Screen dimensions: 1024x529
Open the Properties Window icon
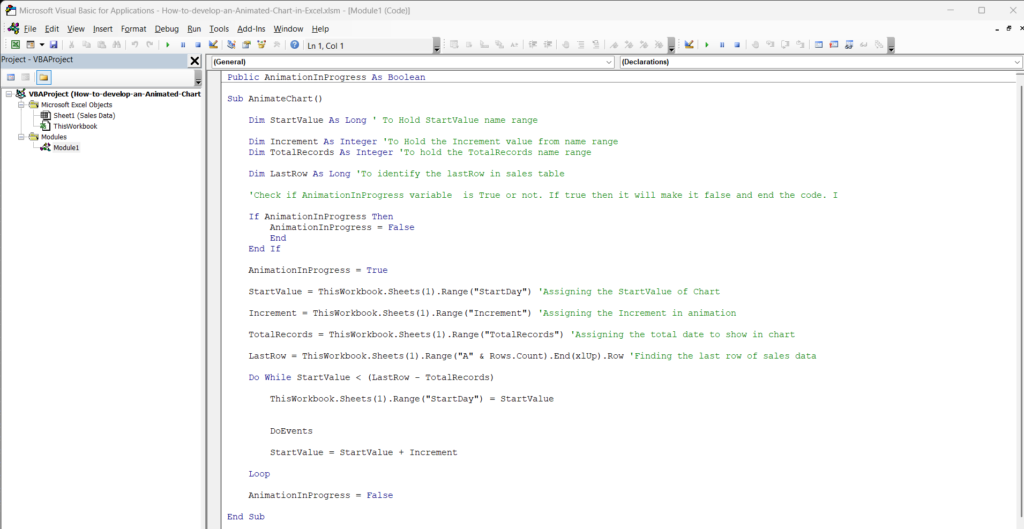(x=247, y=45)
